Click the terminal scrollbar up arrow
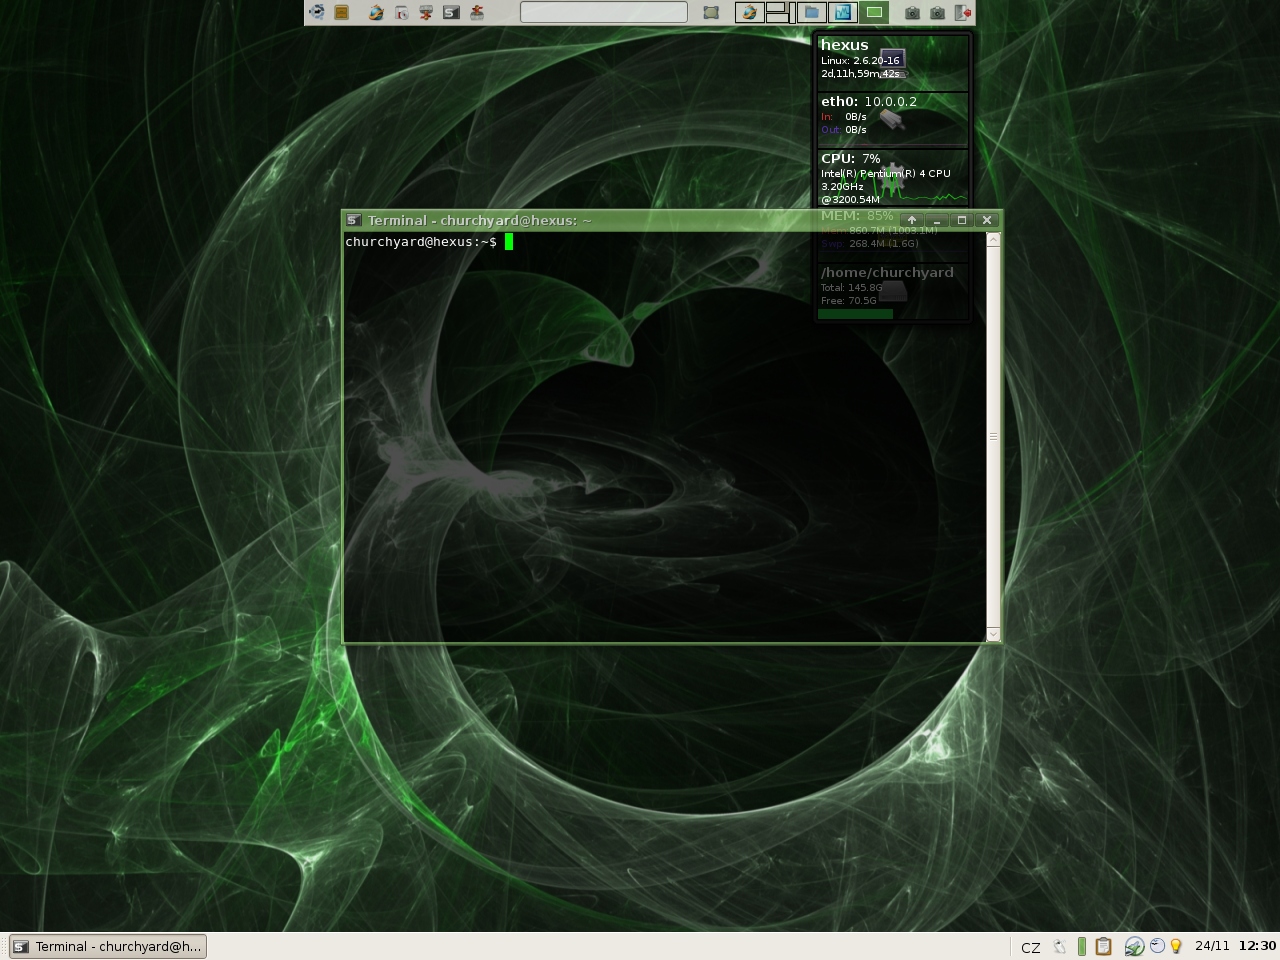The image size is (1280, 960). 993,240
